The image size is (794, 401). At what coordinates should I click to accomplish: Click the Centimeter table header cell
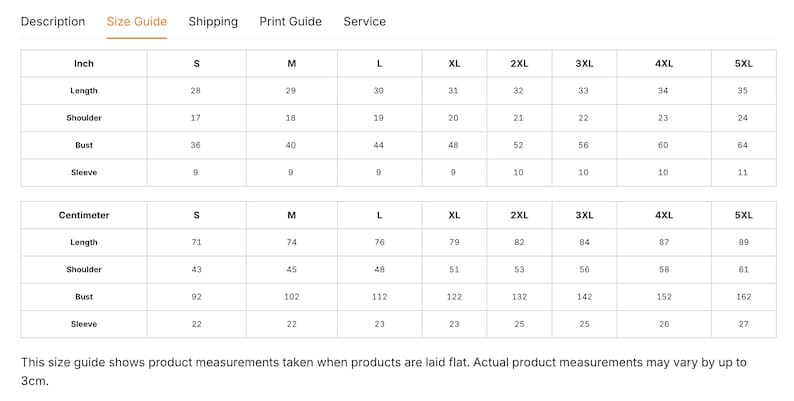84,215
